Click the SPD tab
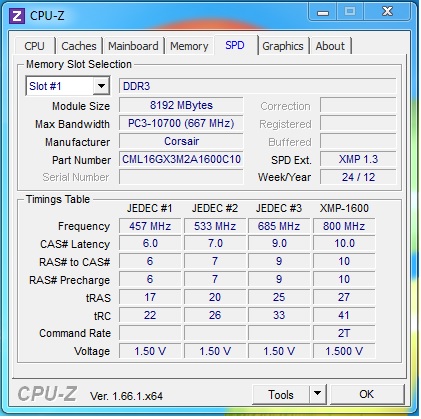Image resolution: width=421 pixels, height=419 pixels. coord(235,45)
